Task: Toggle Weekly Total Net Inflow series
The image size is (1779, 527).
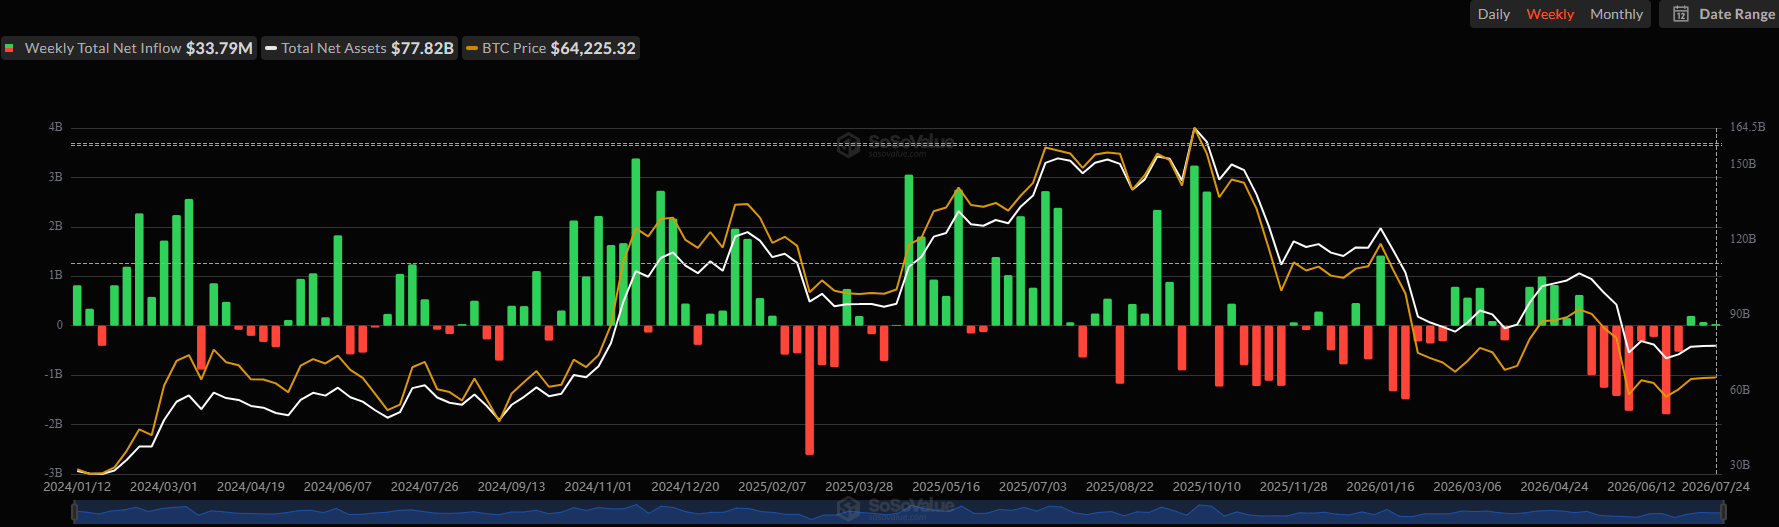Action: point(129,48)
